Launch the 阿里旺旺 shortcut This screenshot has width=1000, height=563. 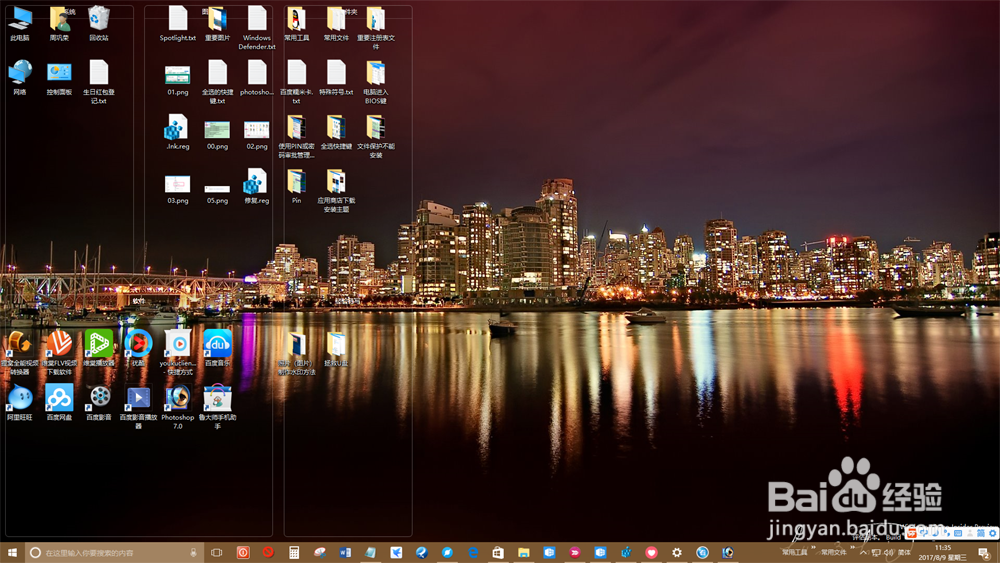click(20, 402)
